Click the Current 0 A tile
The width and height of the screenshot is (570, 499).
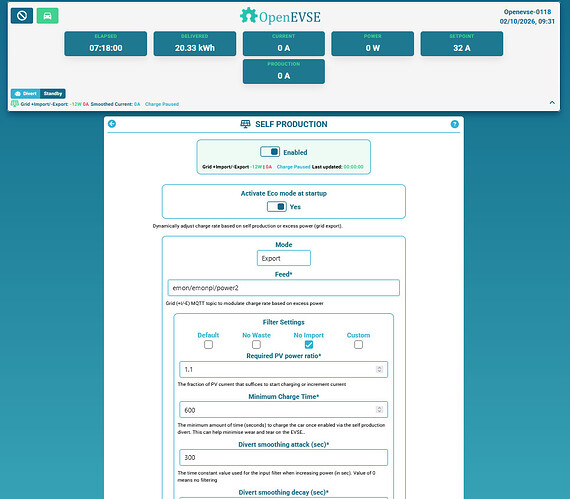point(284,44)
